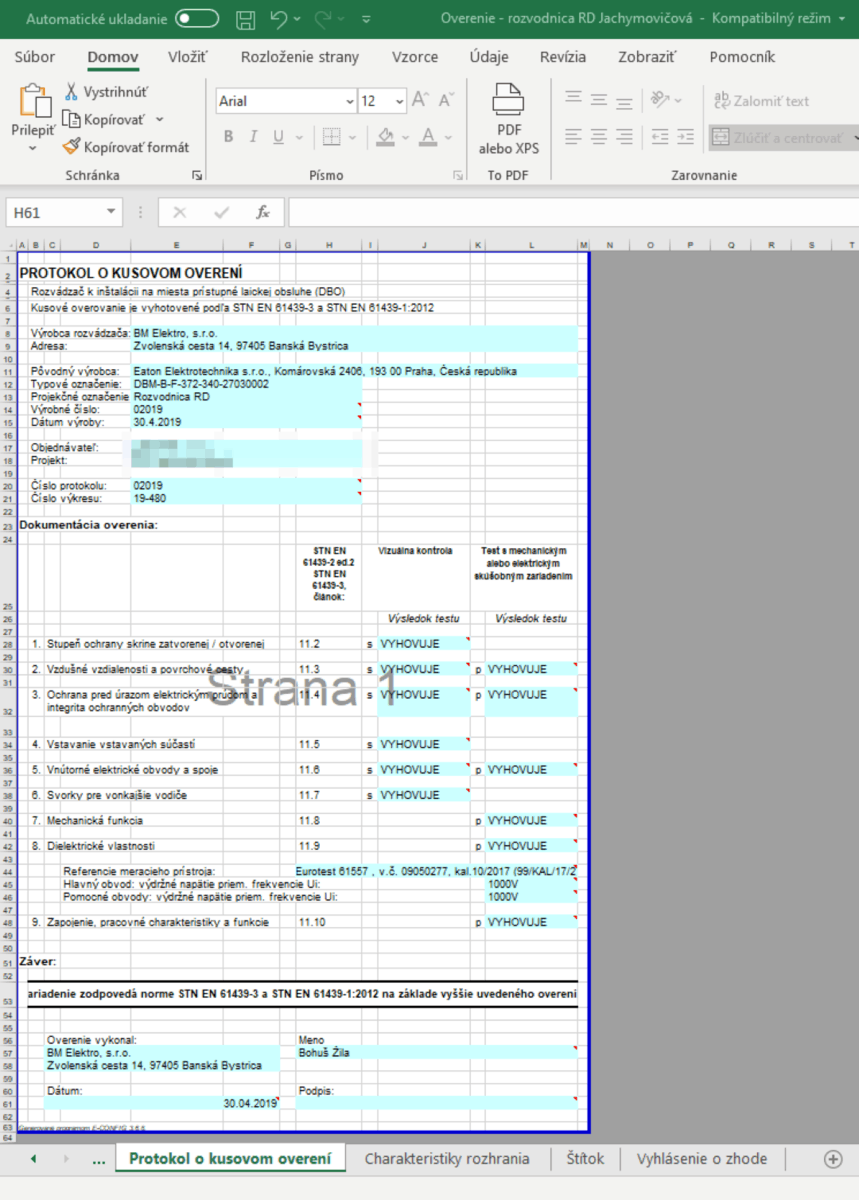The image size is (859, 1200).
Task: Click the Save icon in title bar
Action: pyautogui.click(x=245, y=19)
